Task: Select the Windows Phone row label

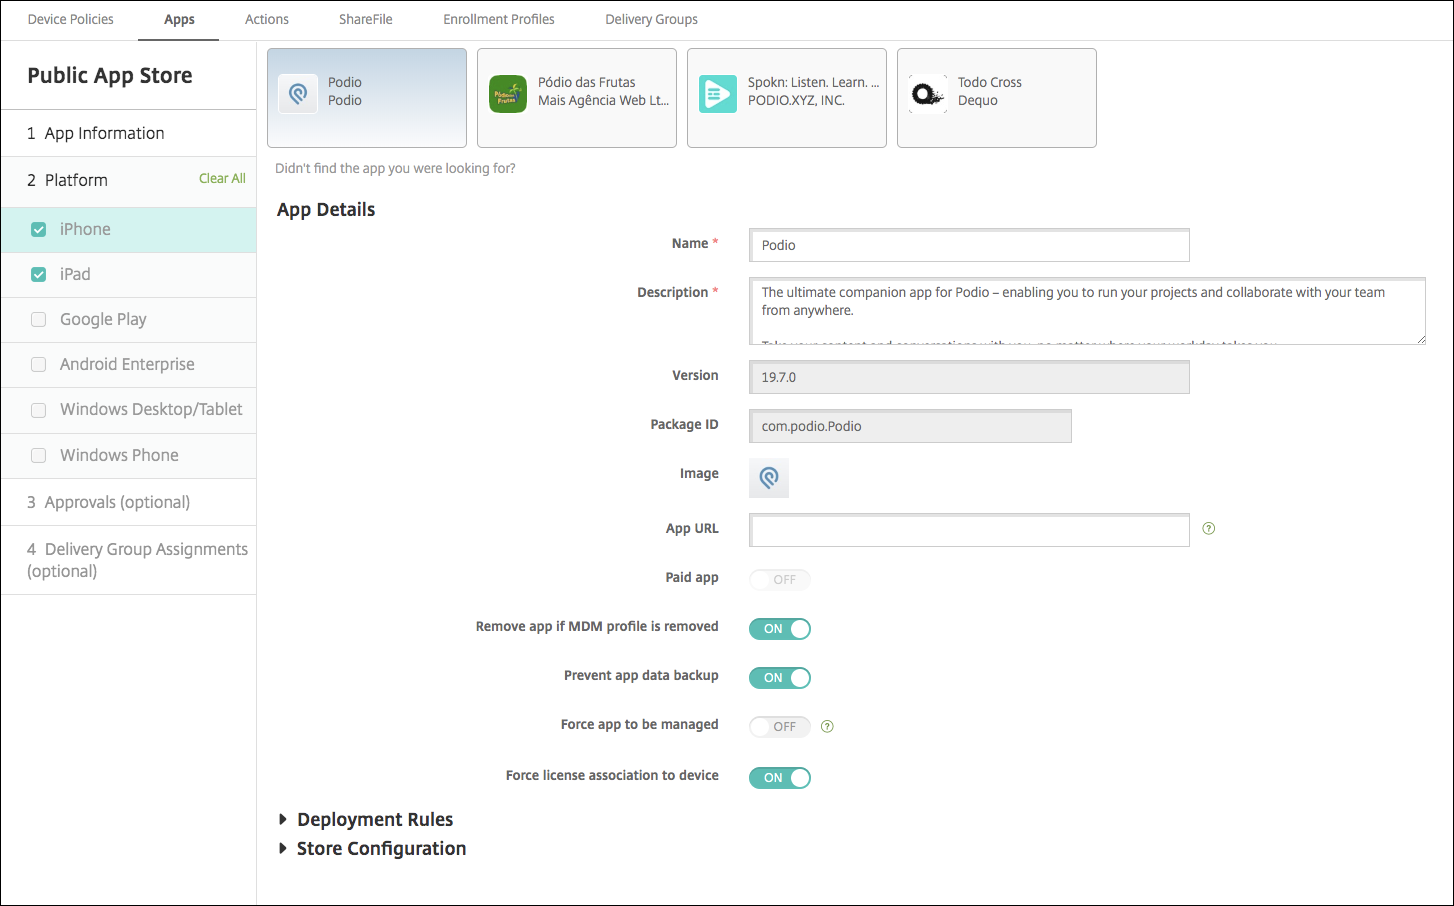Action: click(119, 456)
